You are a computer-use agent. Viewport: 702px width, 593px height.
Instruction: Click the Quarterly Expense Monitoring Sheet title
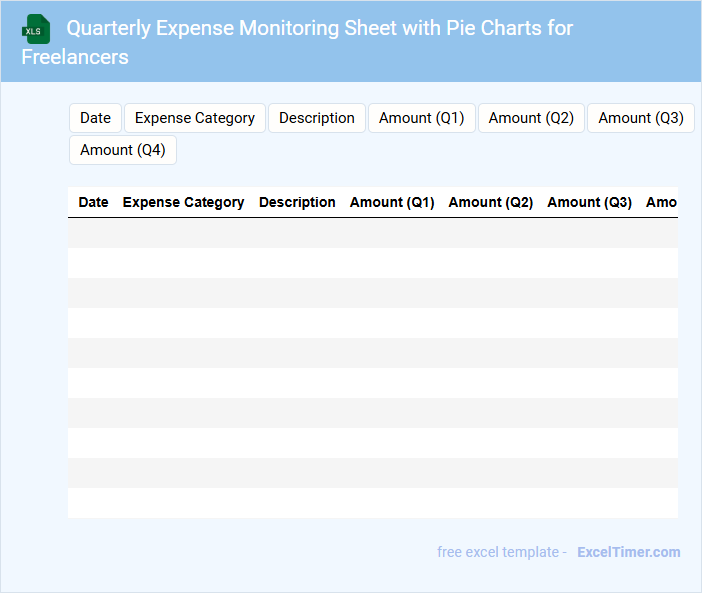pyautogui.click(x=319, y=28)
